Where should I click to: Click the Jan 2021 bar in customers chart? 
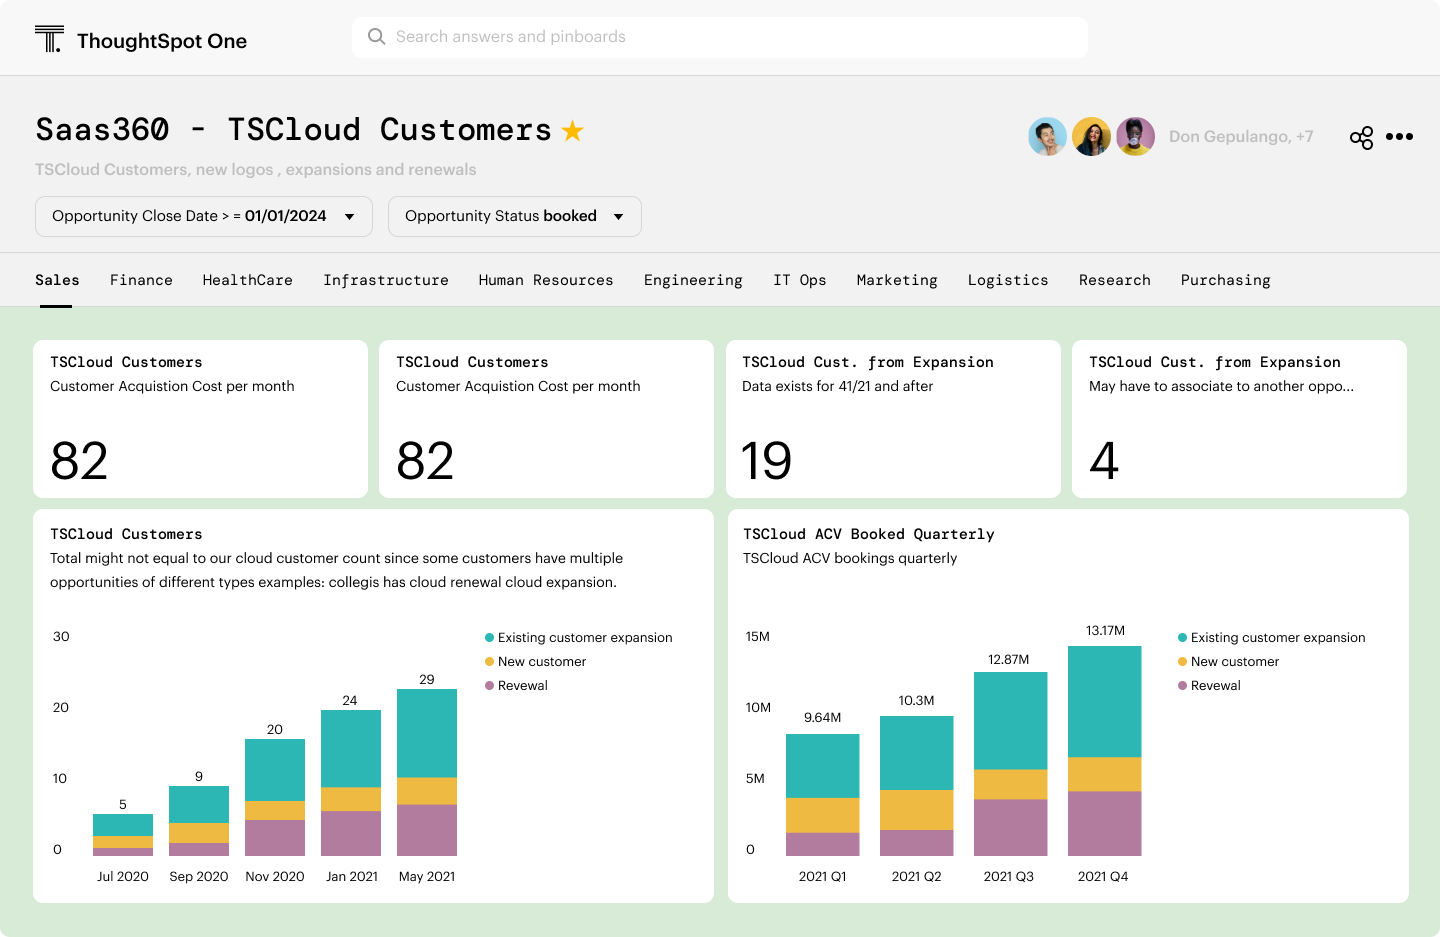(351, 783)
